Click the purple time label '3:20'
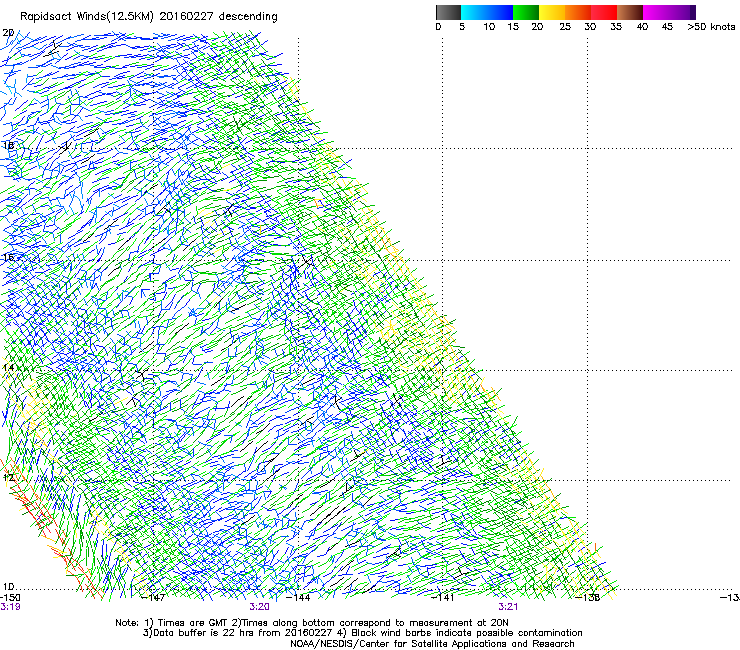Screen dimensions: 740x650 click(x=259, y=607)
